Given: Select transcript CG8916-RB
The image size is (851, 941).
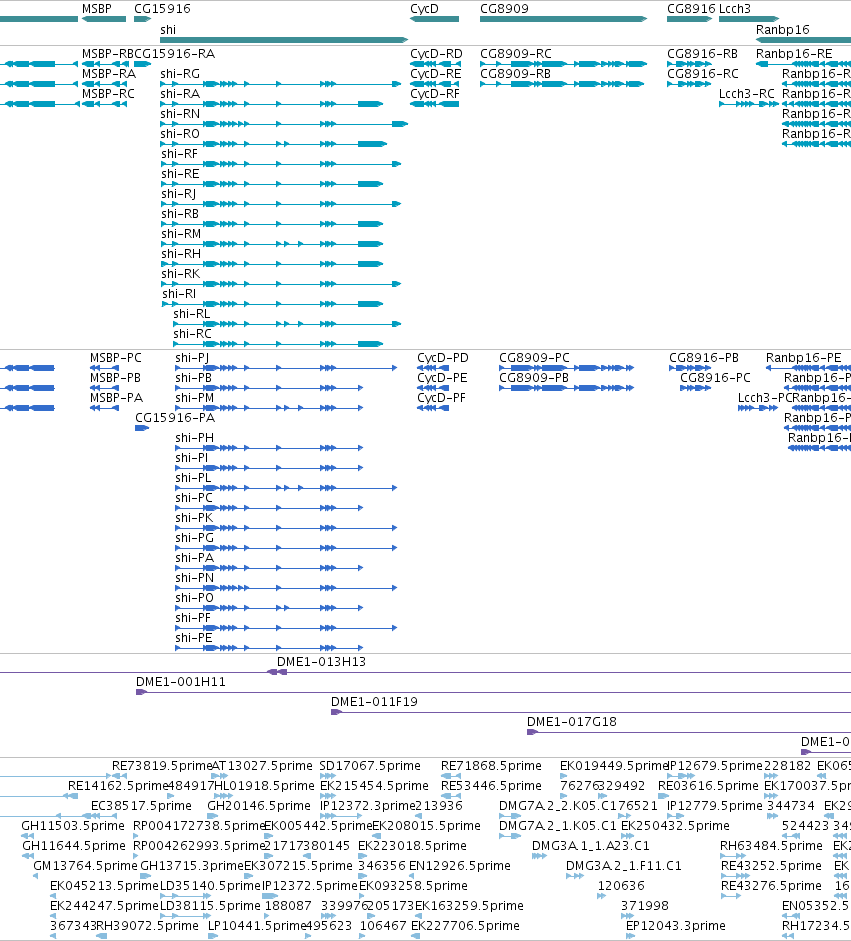Looking at the screenshot, I should 690,64.
